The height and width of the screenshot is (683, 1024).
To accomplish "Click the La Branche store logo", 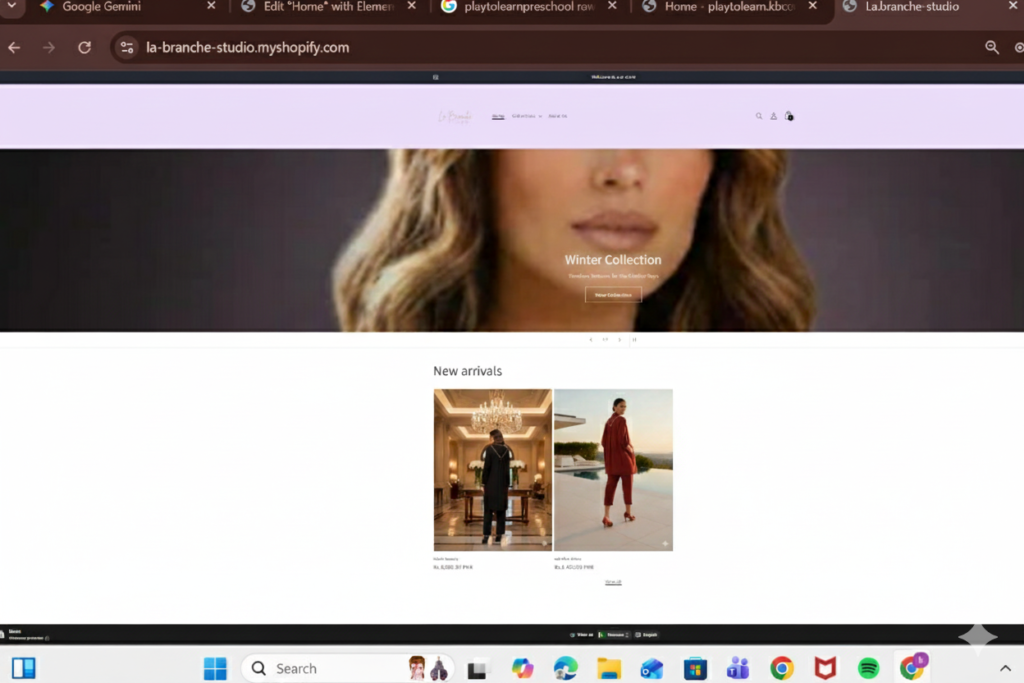I will (455, 116).
